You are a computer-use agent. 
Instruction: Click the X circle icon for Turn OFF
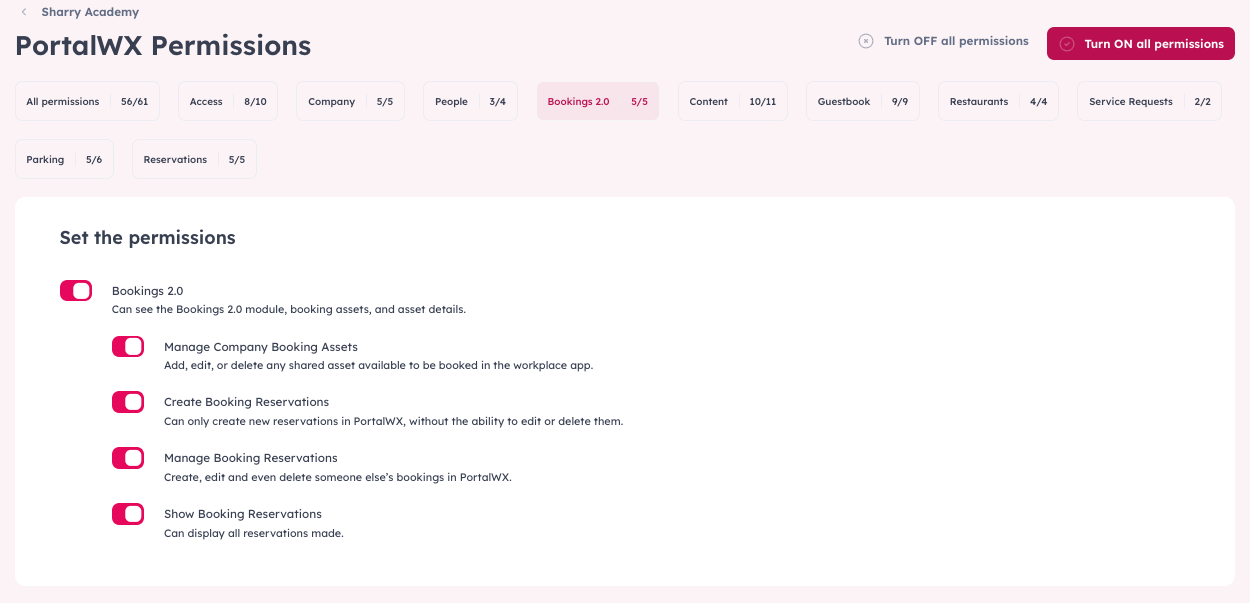pyautogui.click(x=866, y=41)
